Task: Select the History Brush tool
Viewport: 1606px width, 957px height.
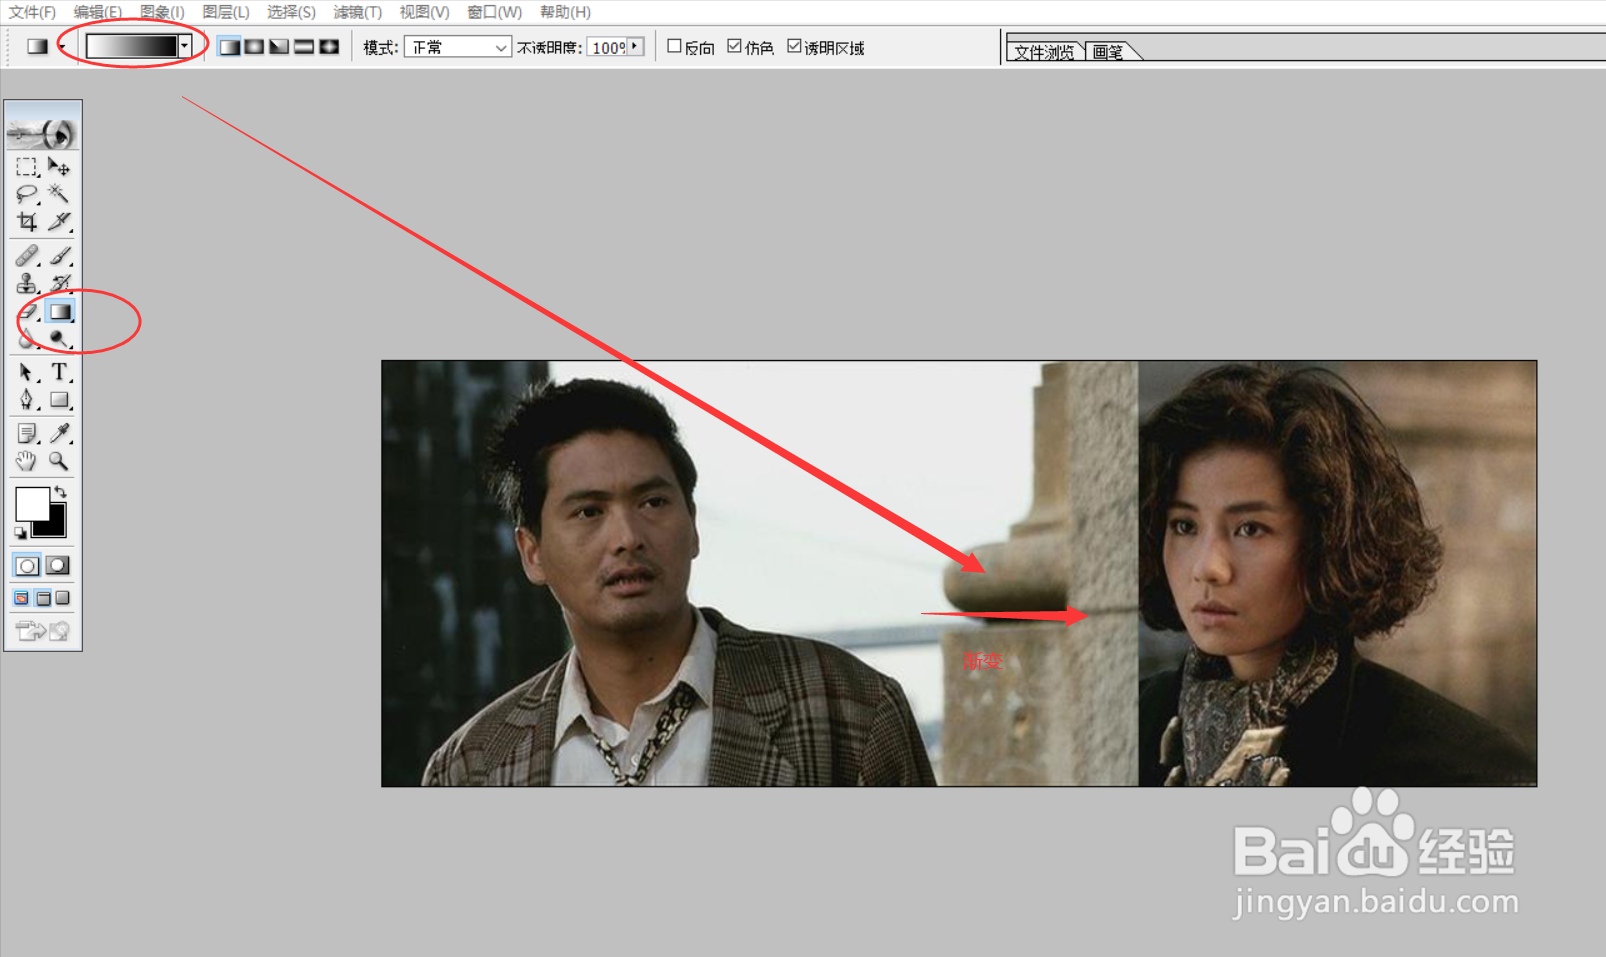Action: tap(59, 283)
